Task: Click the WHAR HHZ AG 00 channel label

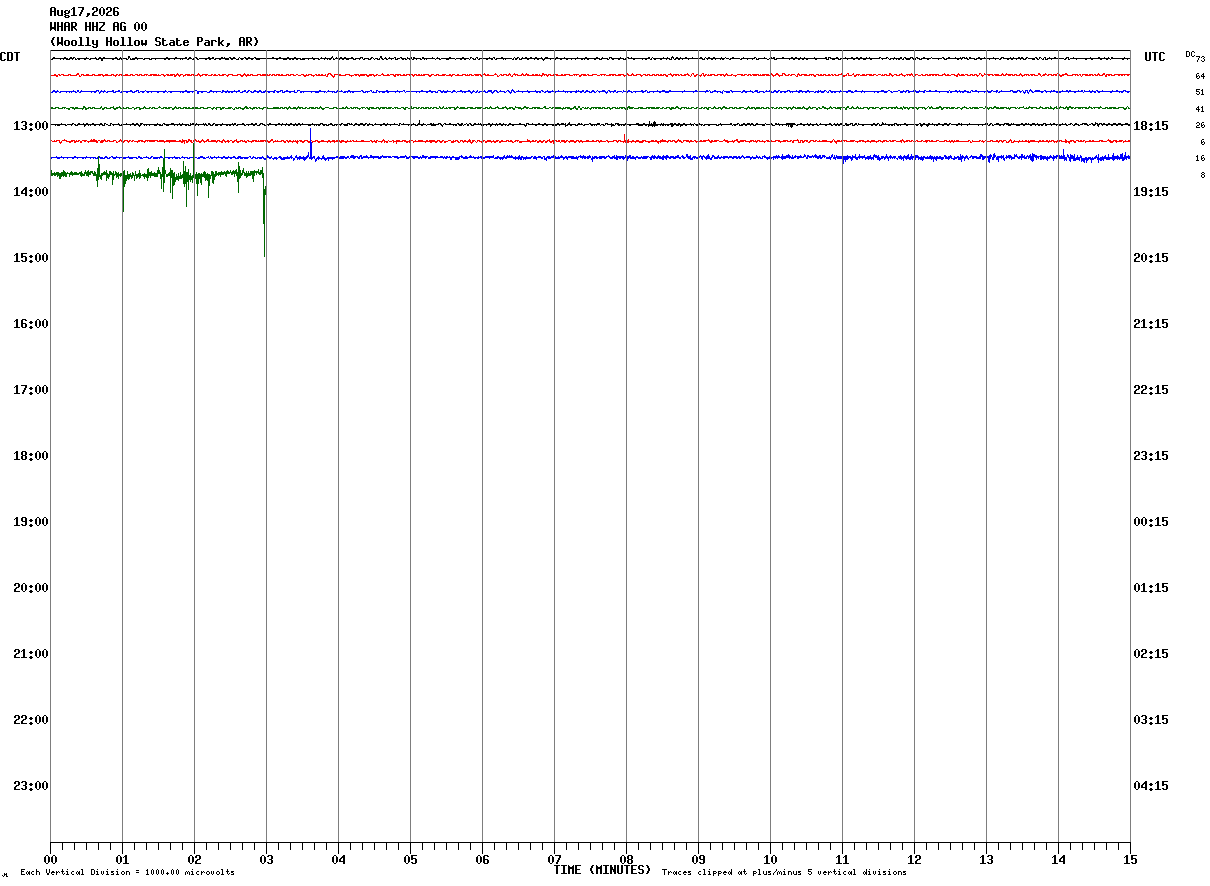Action: (x=98, y=27)
